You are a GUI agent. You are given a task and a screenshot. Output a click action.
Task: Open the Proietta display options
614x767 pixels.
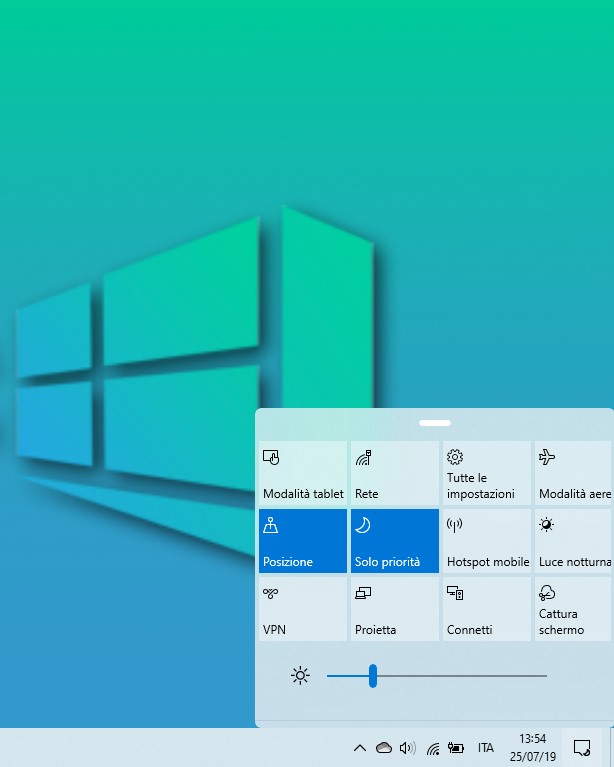pyautogui.click(x=395, y=609)
